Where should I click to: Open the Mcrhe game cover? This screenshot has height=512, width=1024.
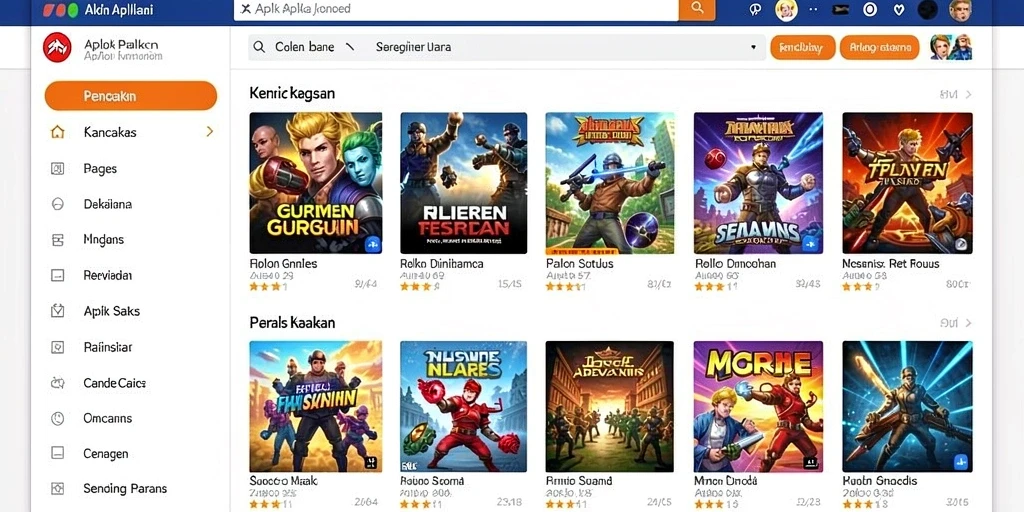758,406
